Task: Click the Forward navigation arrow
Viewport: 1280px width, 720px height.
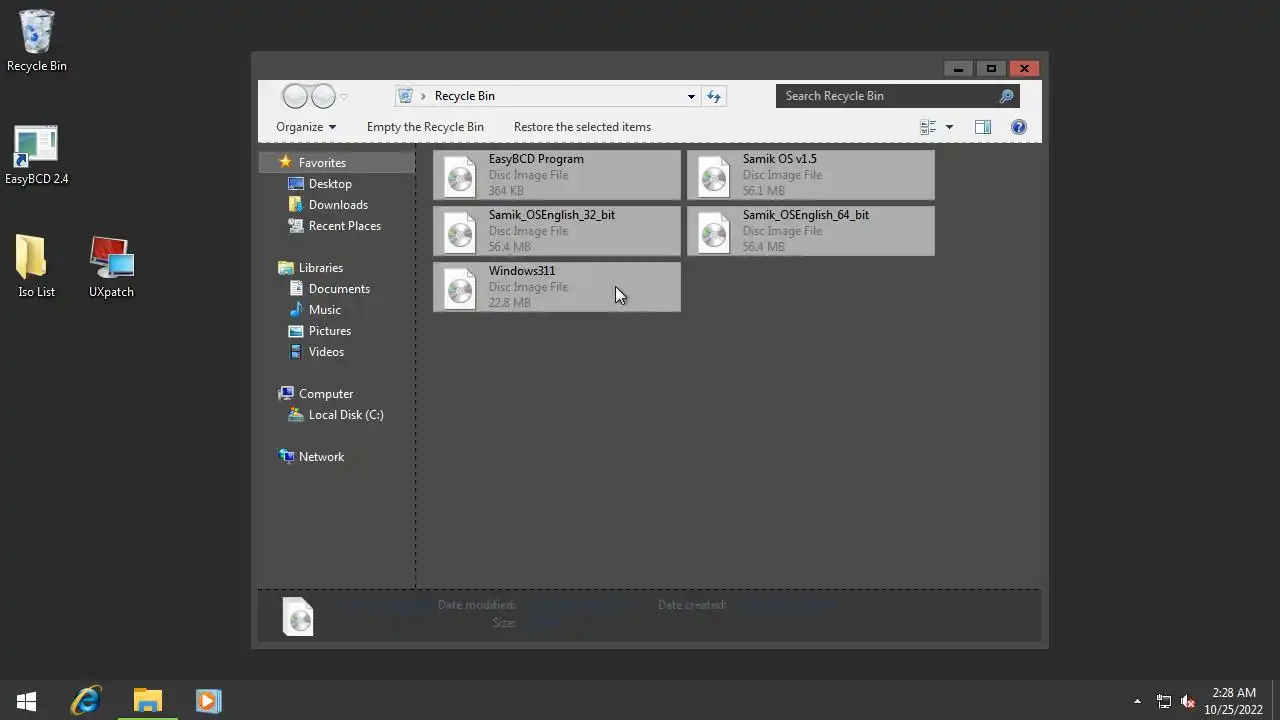Action: point(323,96)
